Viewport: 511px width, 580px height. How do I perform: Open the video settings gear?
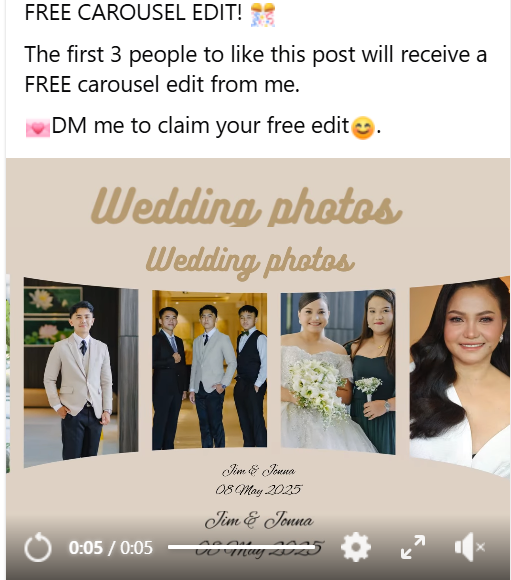356,547
